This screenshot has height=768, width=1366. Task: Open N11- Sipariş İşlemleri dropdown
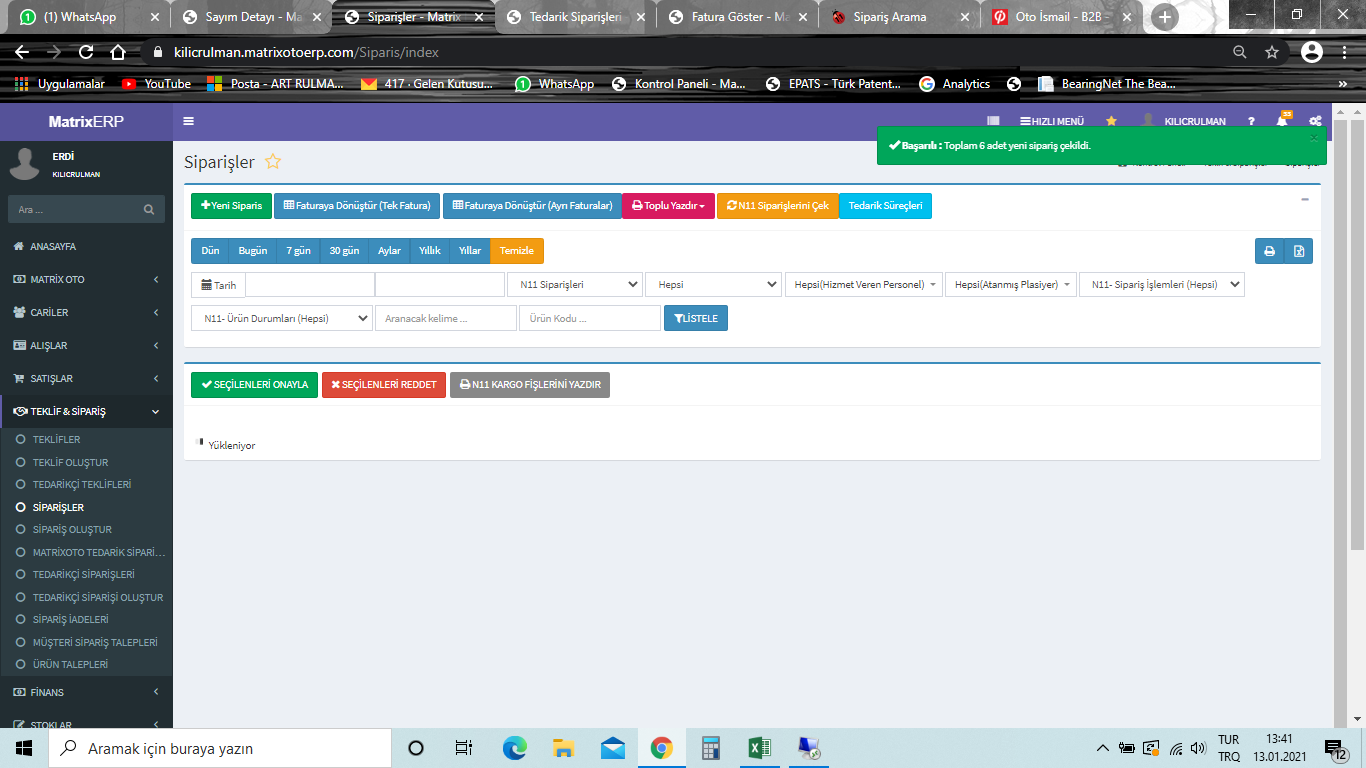pos(1161,285)
